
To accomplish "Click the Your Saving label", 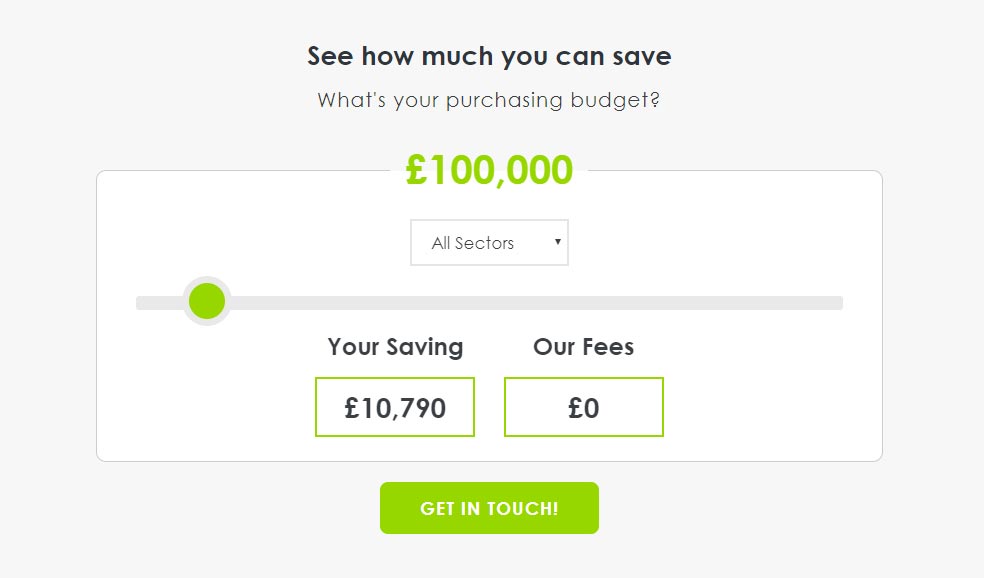I will pyautogui.click(x=395, y=347).
